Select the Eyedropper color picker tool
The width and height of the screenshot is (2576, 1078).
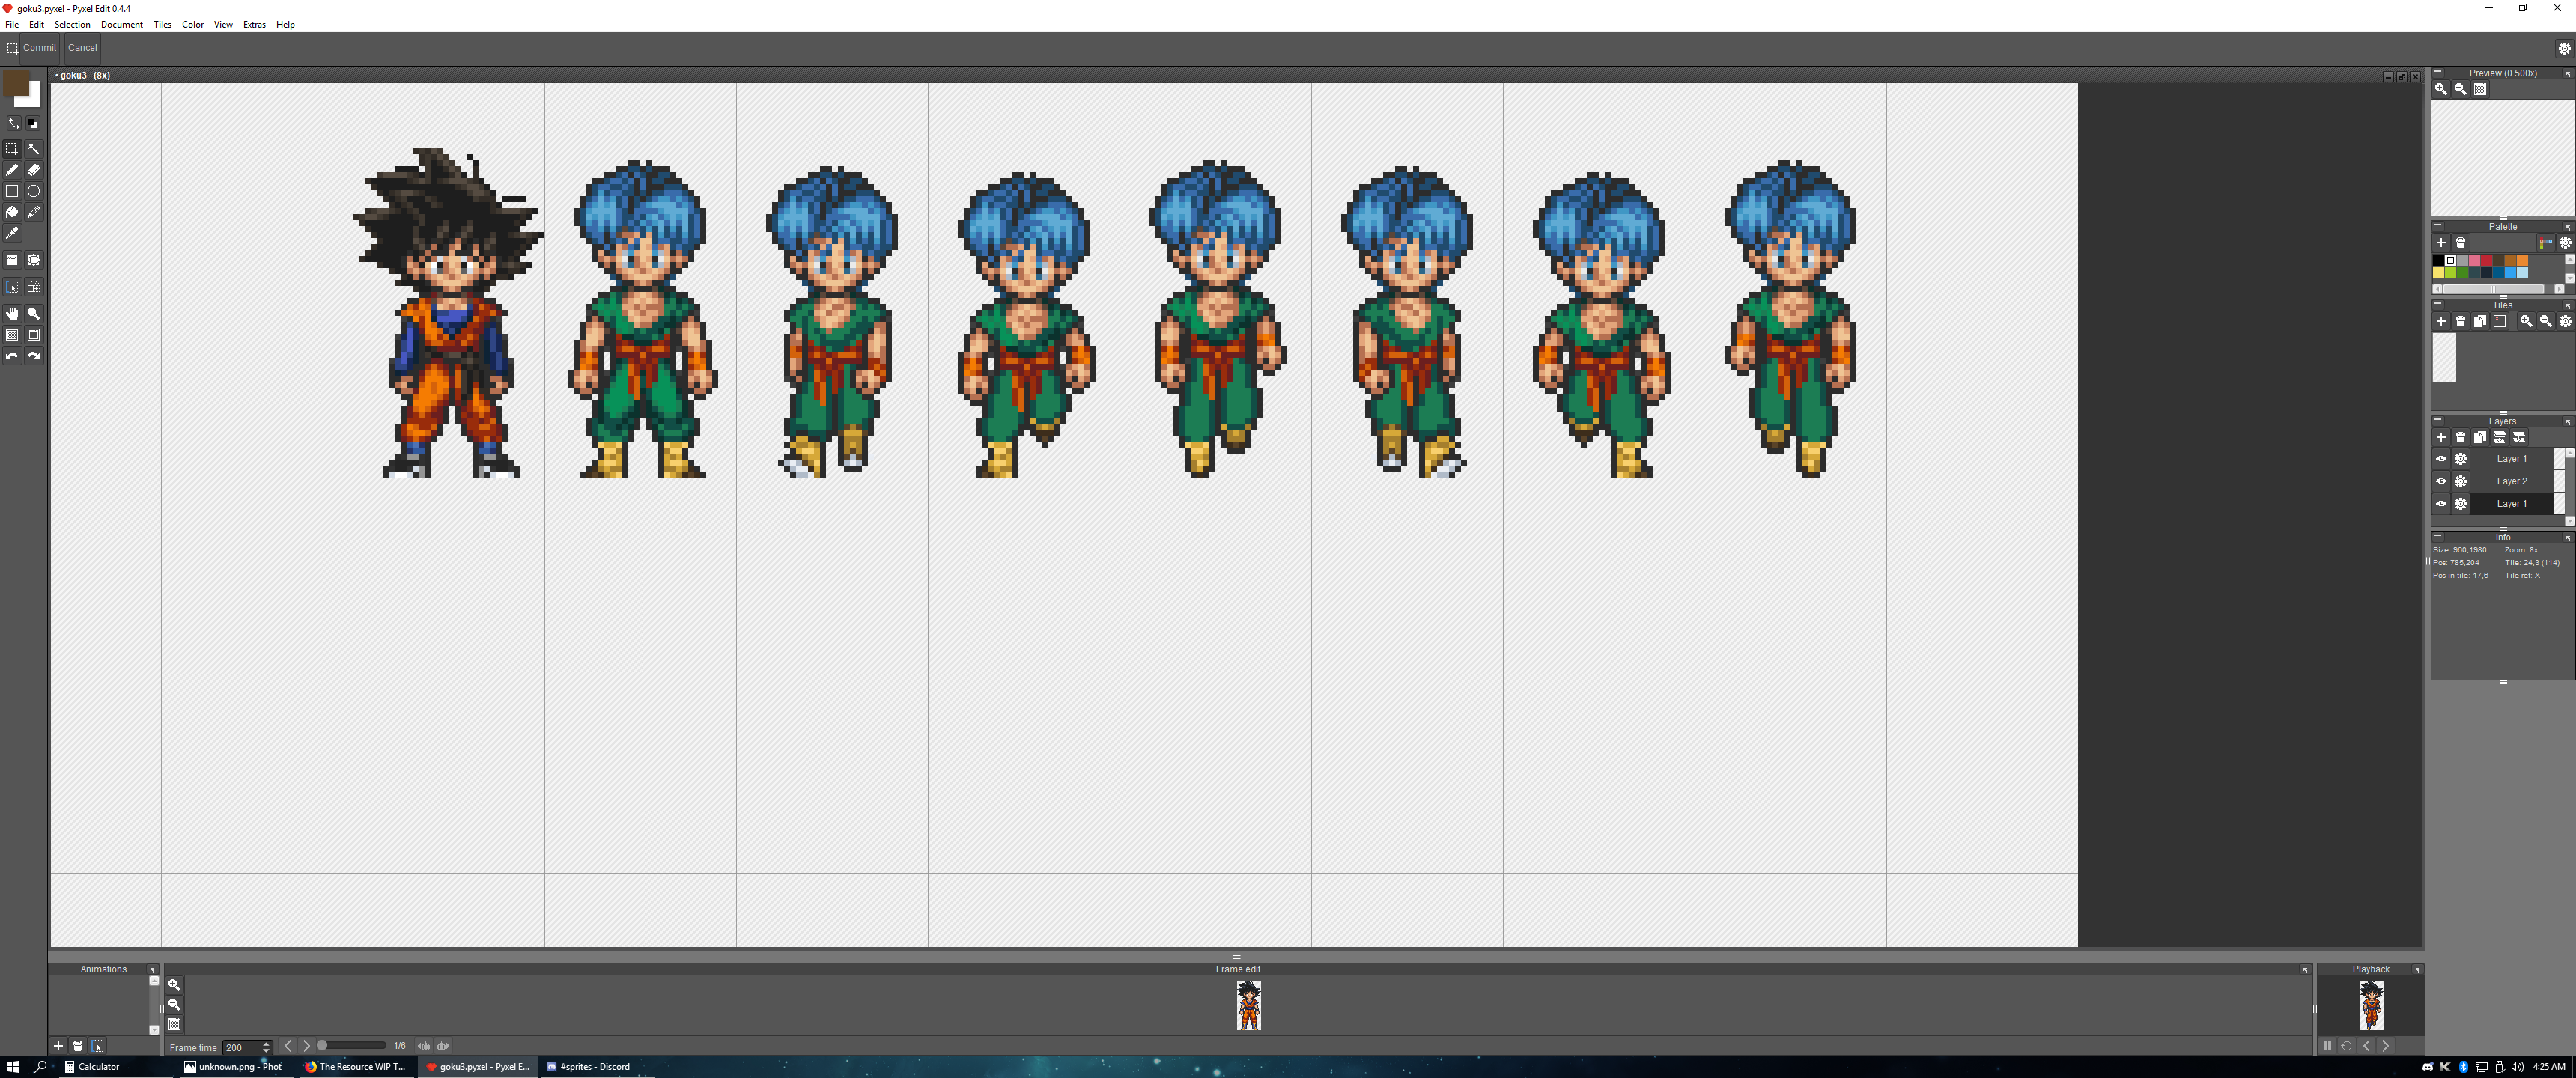pyautogui.click(x=12, y=233)
